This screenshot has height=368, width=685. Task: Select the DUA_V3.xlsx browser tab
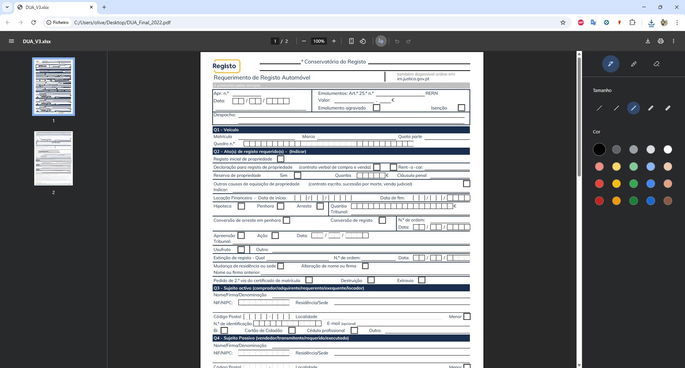tap(54, 7)
